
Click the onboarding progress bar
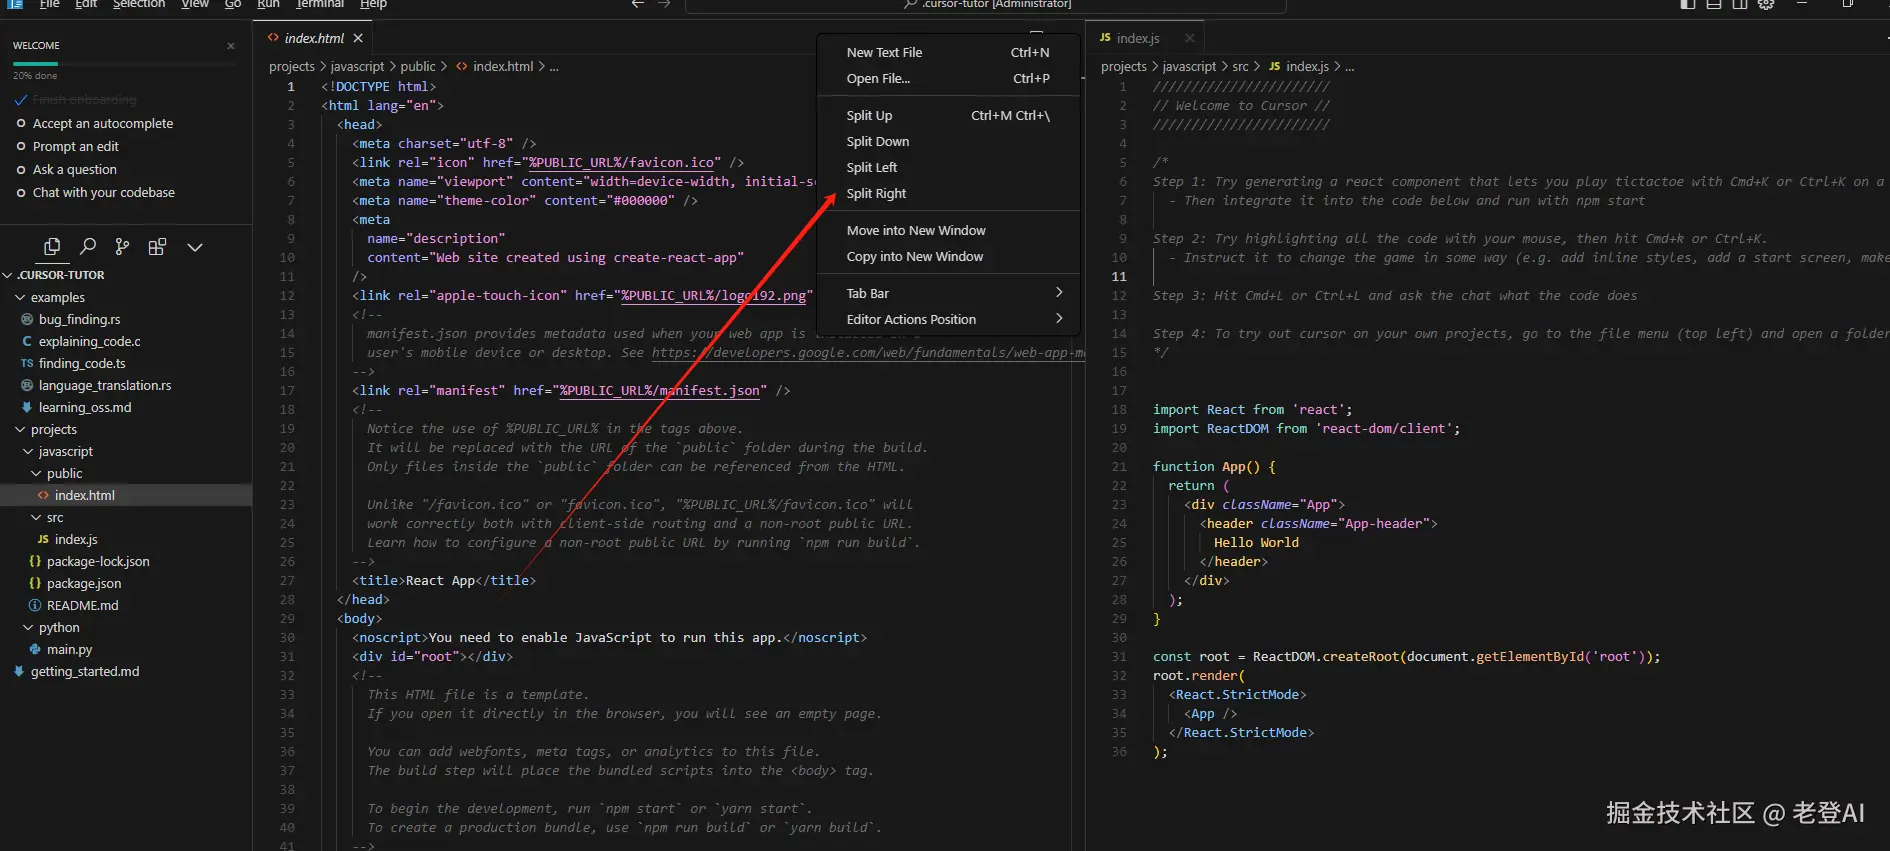click(125, 64)
